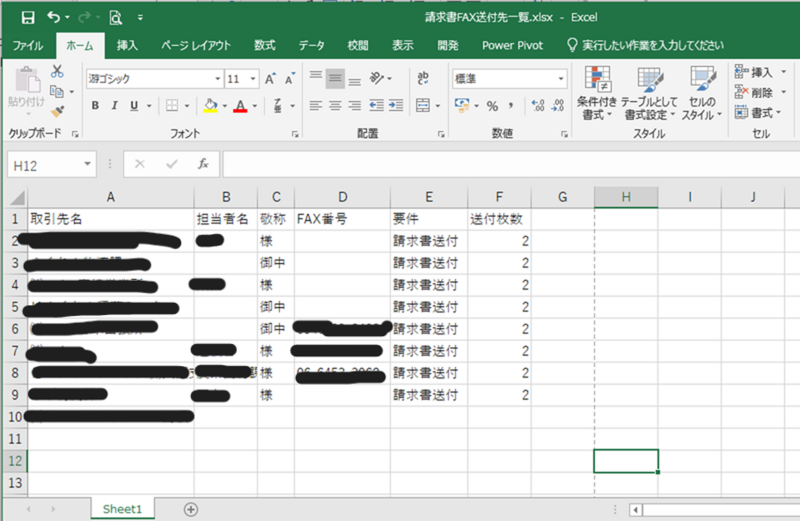Viewport: 800px width, 521px height.
Task: Paste with the 貼り付け button
Action: [27, 92]
